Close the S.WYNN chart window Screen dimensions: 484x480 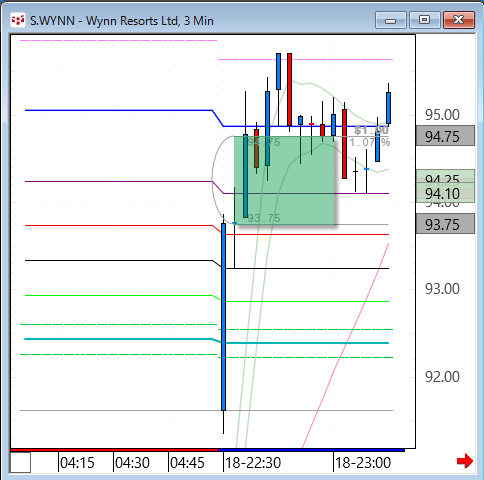459,20
